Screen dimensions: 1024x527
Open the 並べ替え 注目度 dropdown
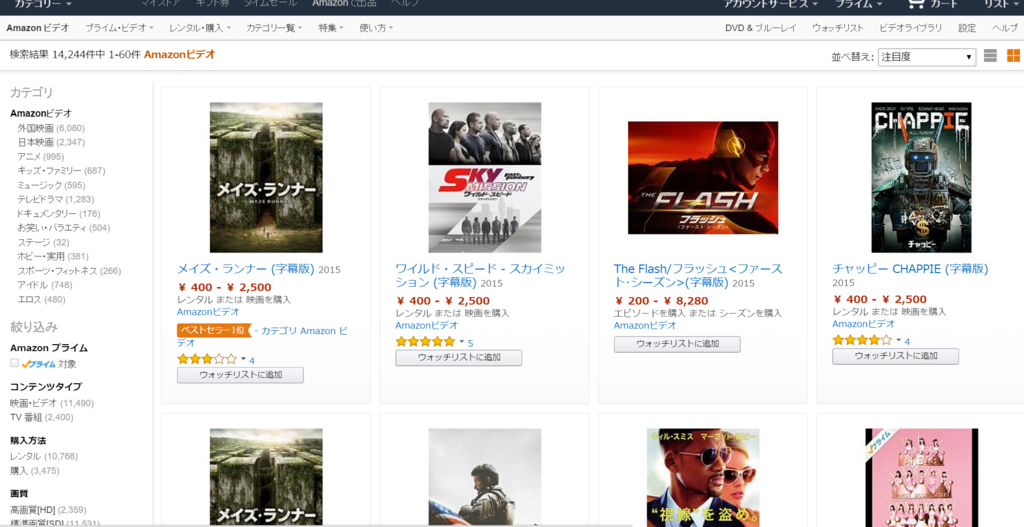pos(927,57)
